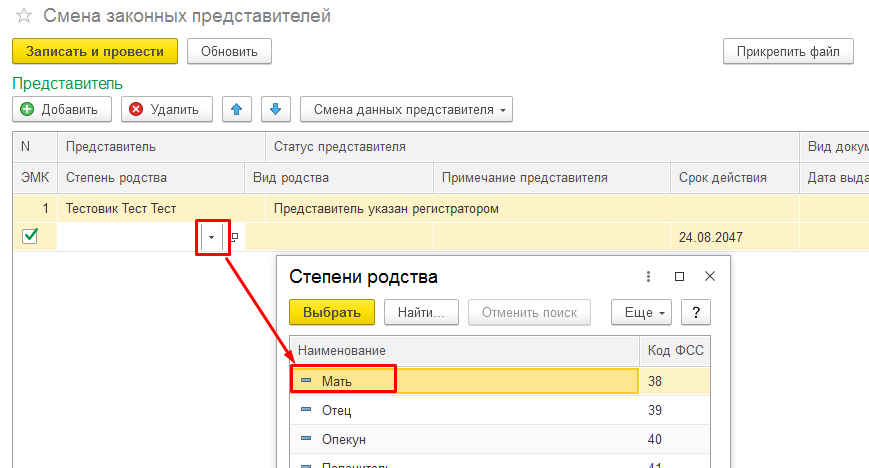Click the Прикрепить файл button

(x=788, y=51)
